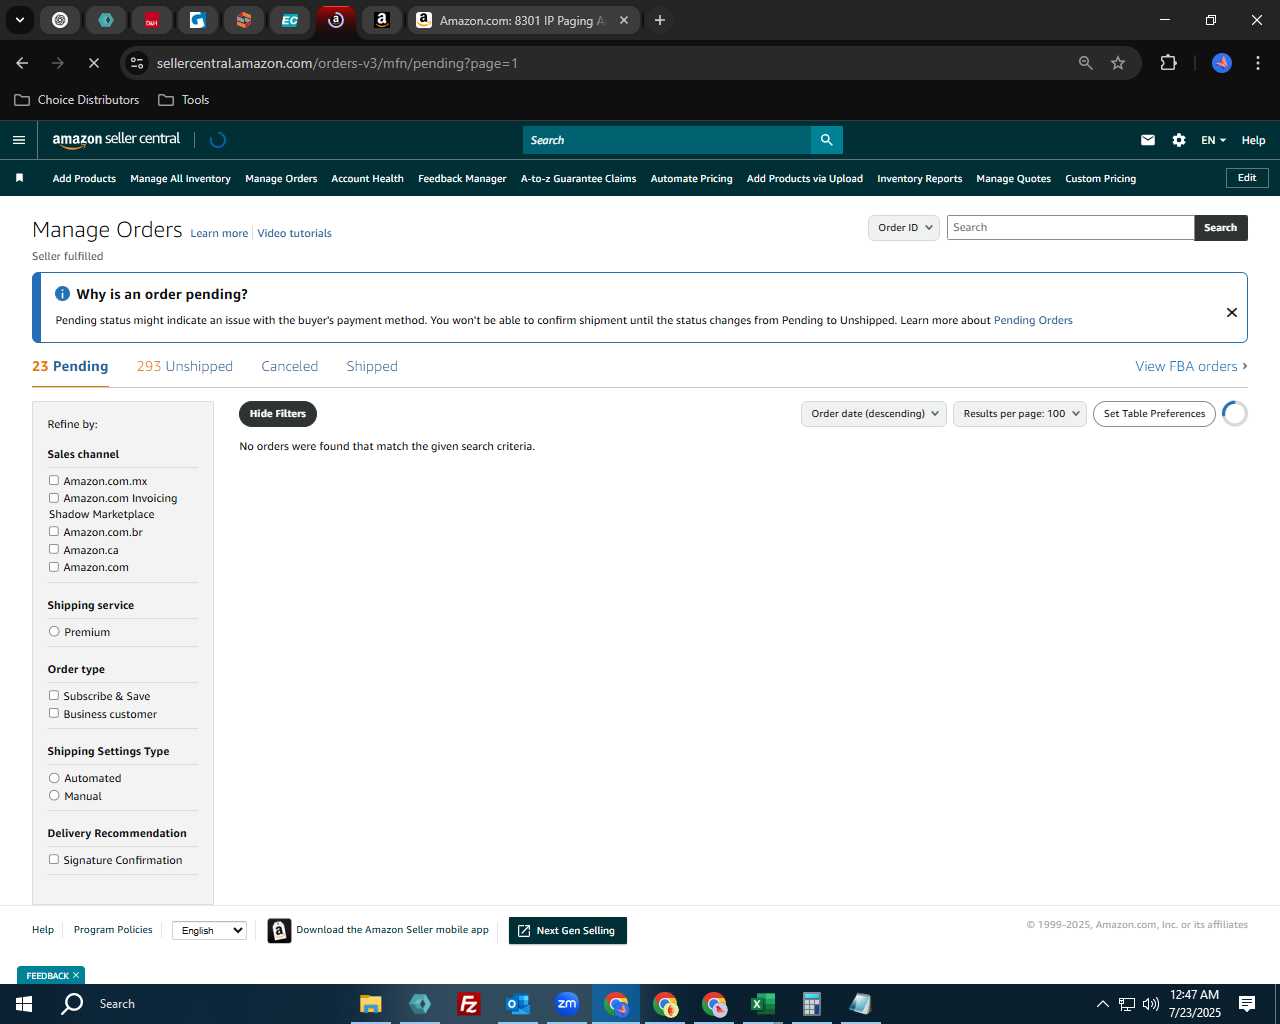Check the Amazon.com.br sales channel

click(x=54, y=532)
